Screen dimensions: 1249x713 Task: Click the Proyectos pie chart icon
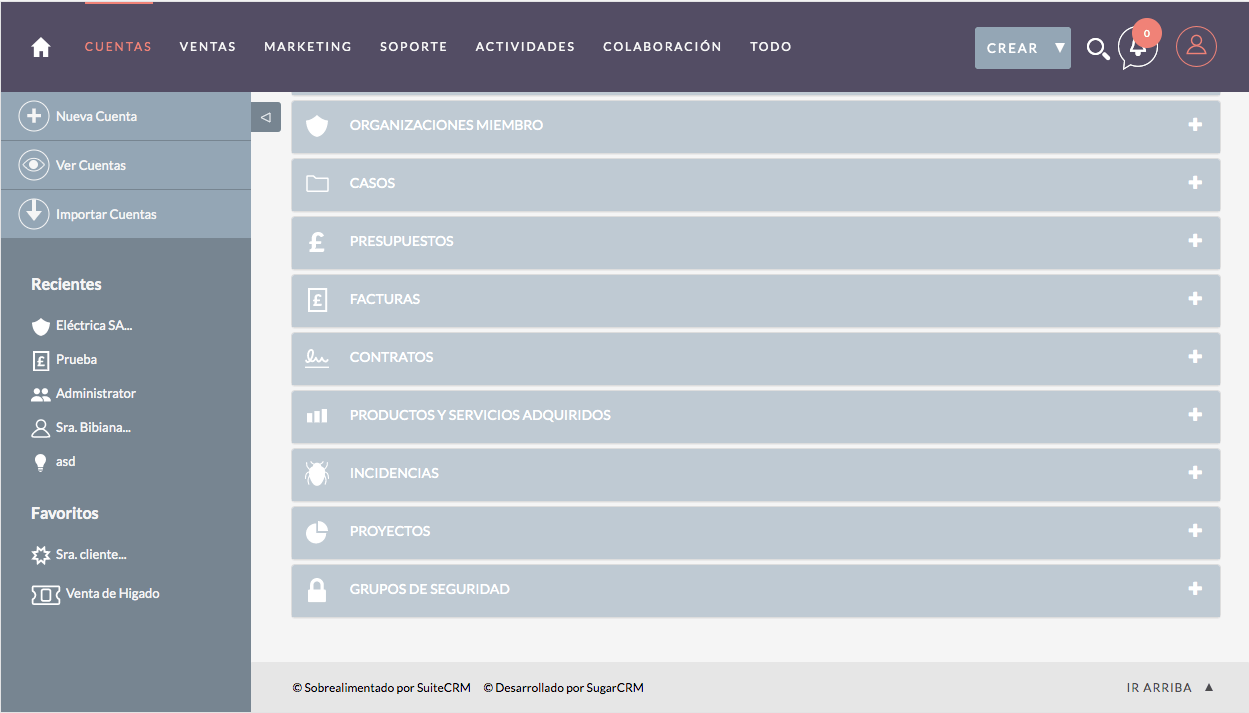(x=317, y=532)
